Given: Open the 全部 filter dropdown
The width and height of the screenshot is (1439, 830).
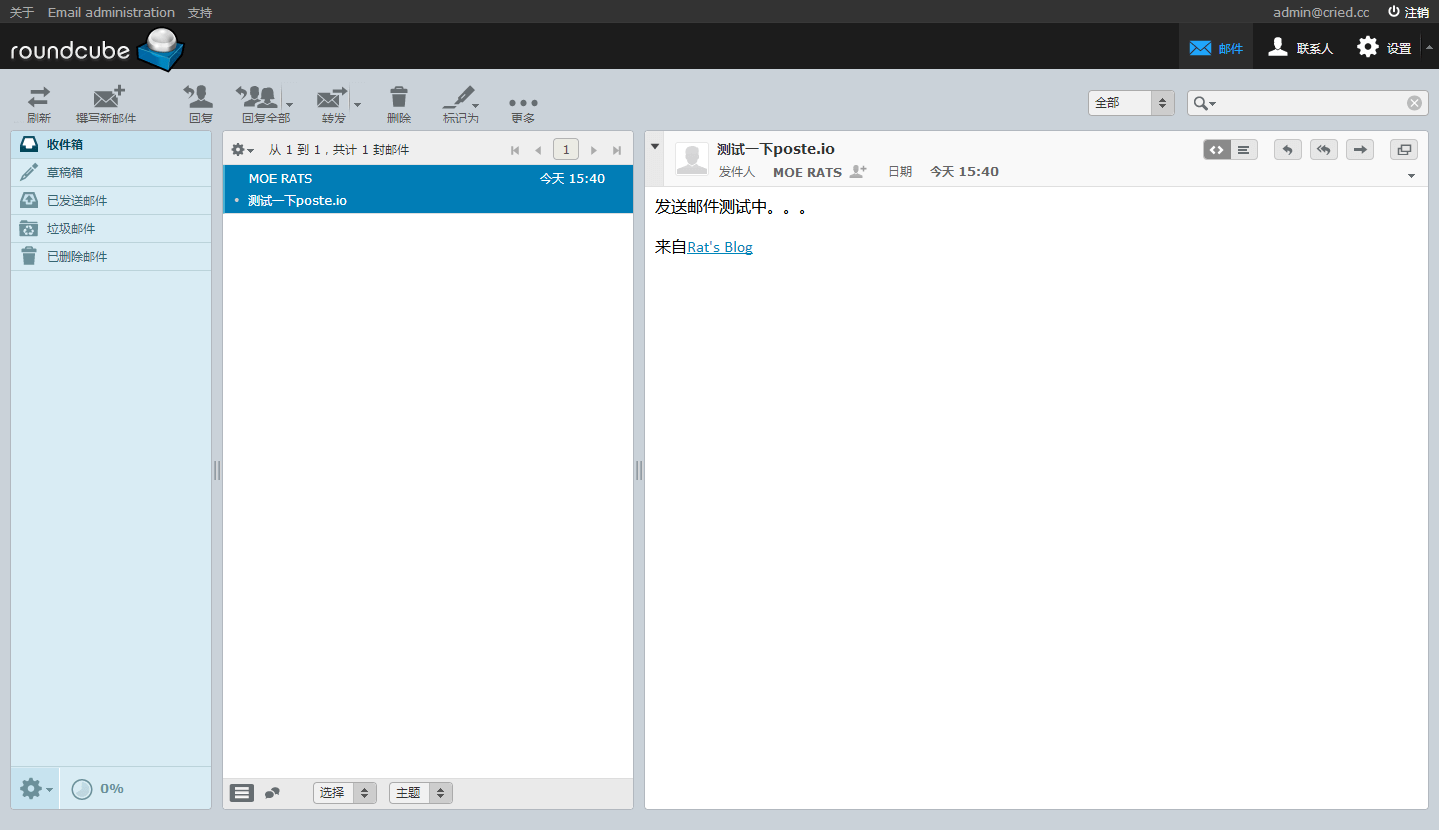Looking at the screenshot, I should [1131, 103].
